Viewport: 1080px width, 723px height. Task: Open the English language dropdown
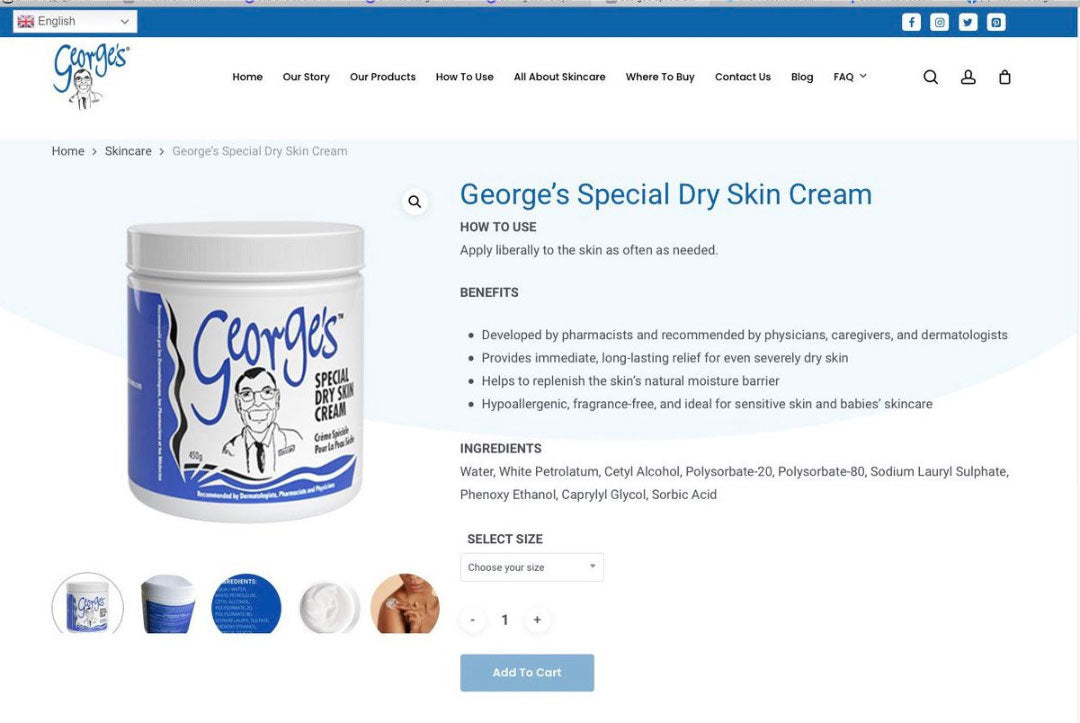click(74, 21)
